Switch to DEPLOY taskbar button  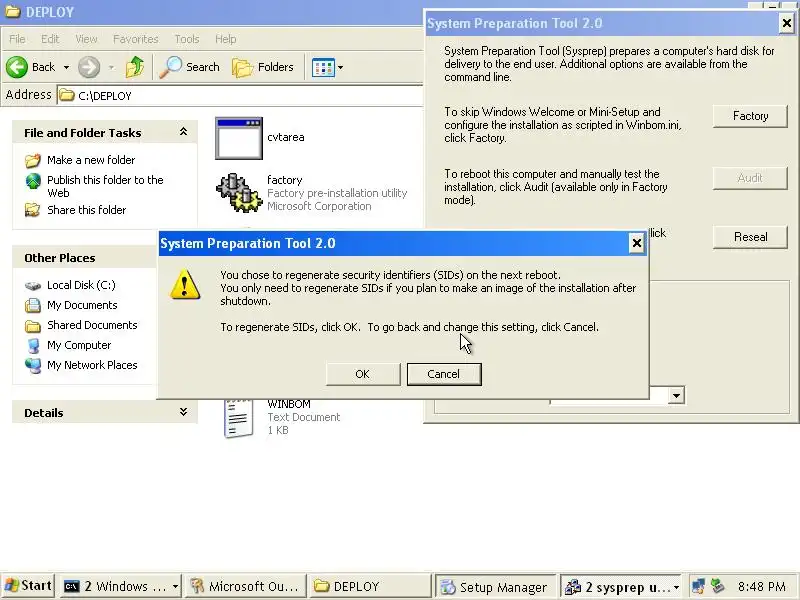pyautogui.click(x=370, y=587)
